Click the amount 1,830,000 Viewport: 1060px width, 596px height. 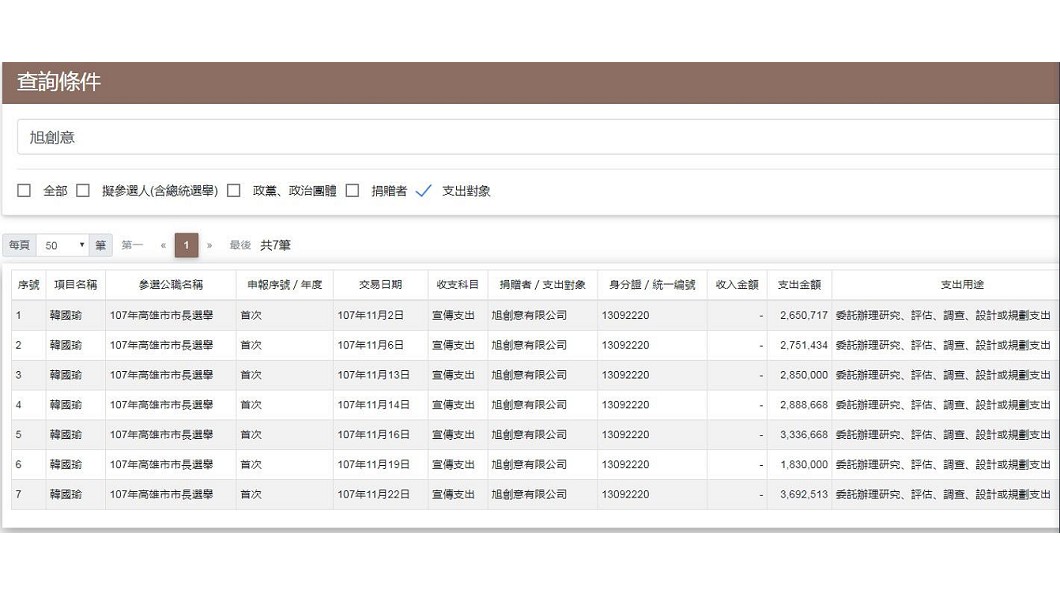tap(804, 464)
